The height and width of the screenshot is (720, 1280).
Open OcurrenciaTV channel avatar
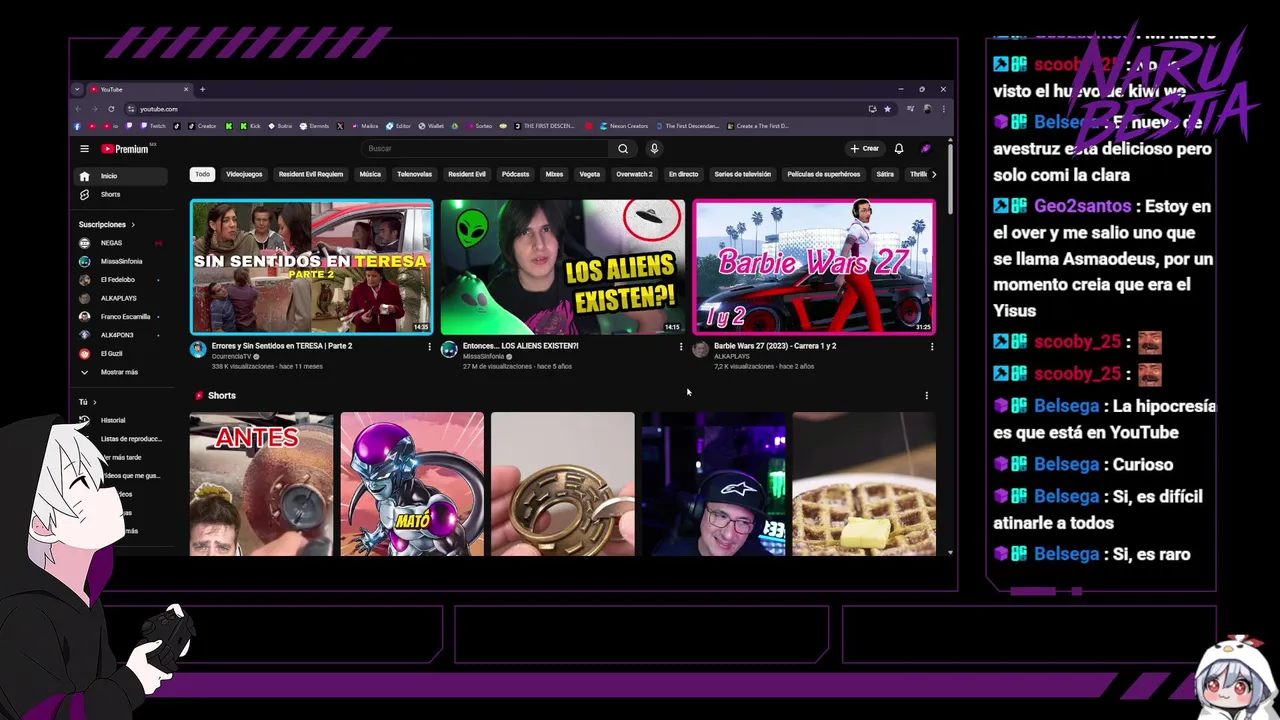(198, 349)
